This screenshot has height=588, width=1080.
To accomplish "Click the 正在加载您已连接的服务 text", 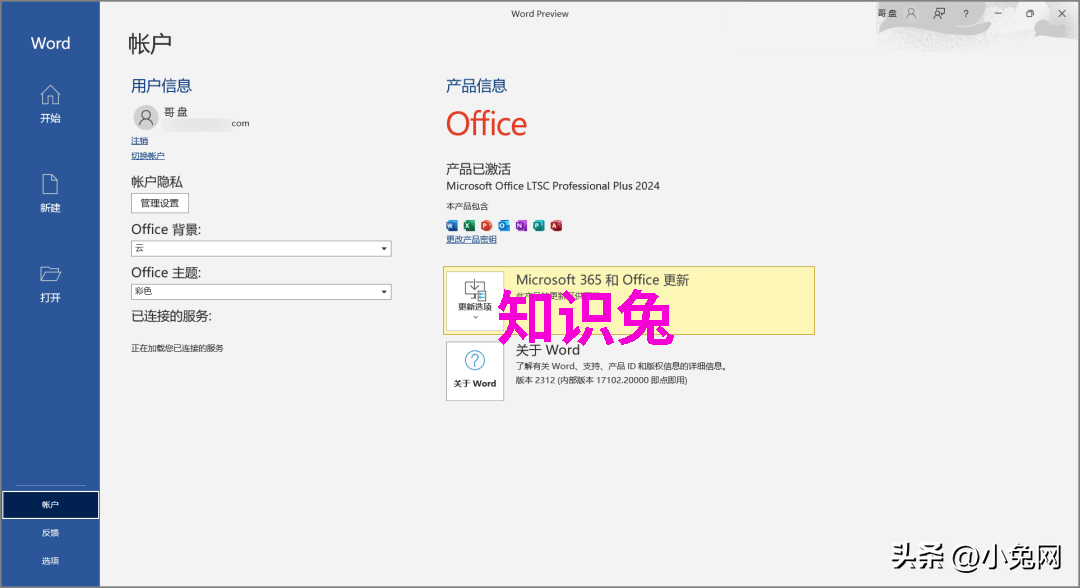I will pos(178,348).
